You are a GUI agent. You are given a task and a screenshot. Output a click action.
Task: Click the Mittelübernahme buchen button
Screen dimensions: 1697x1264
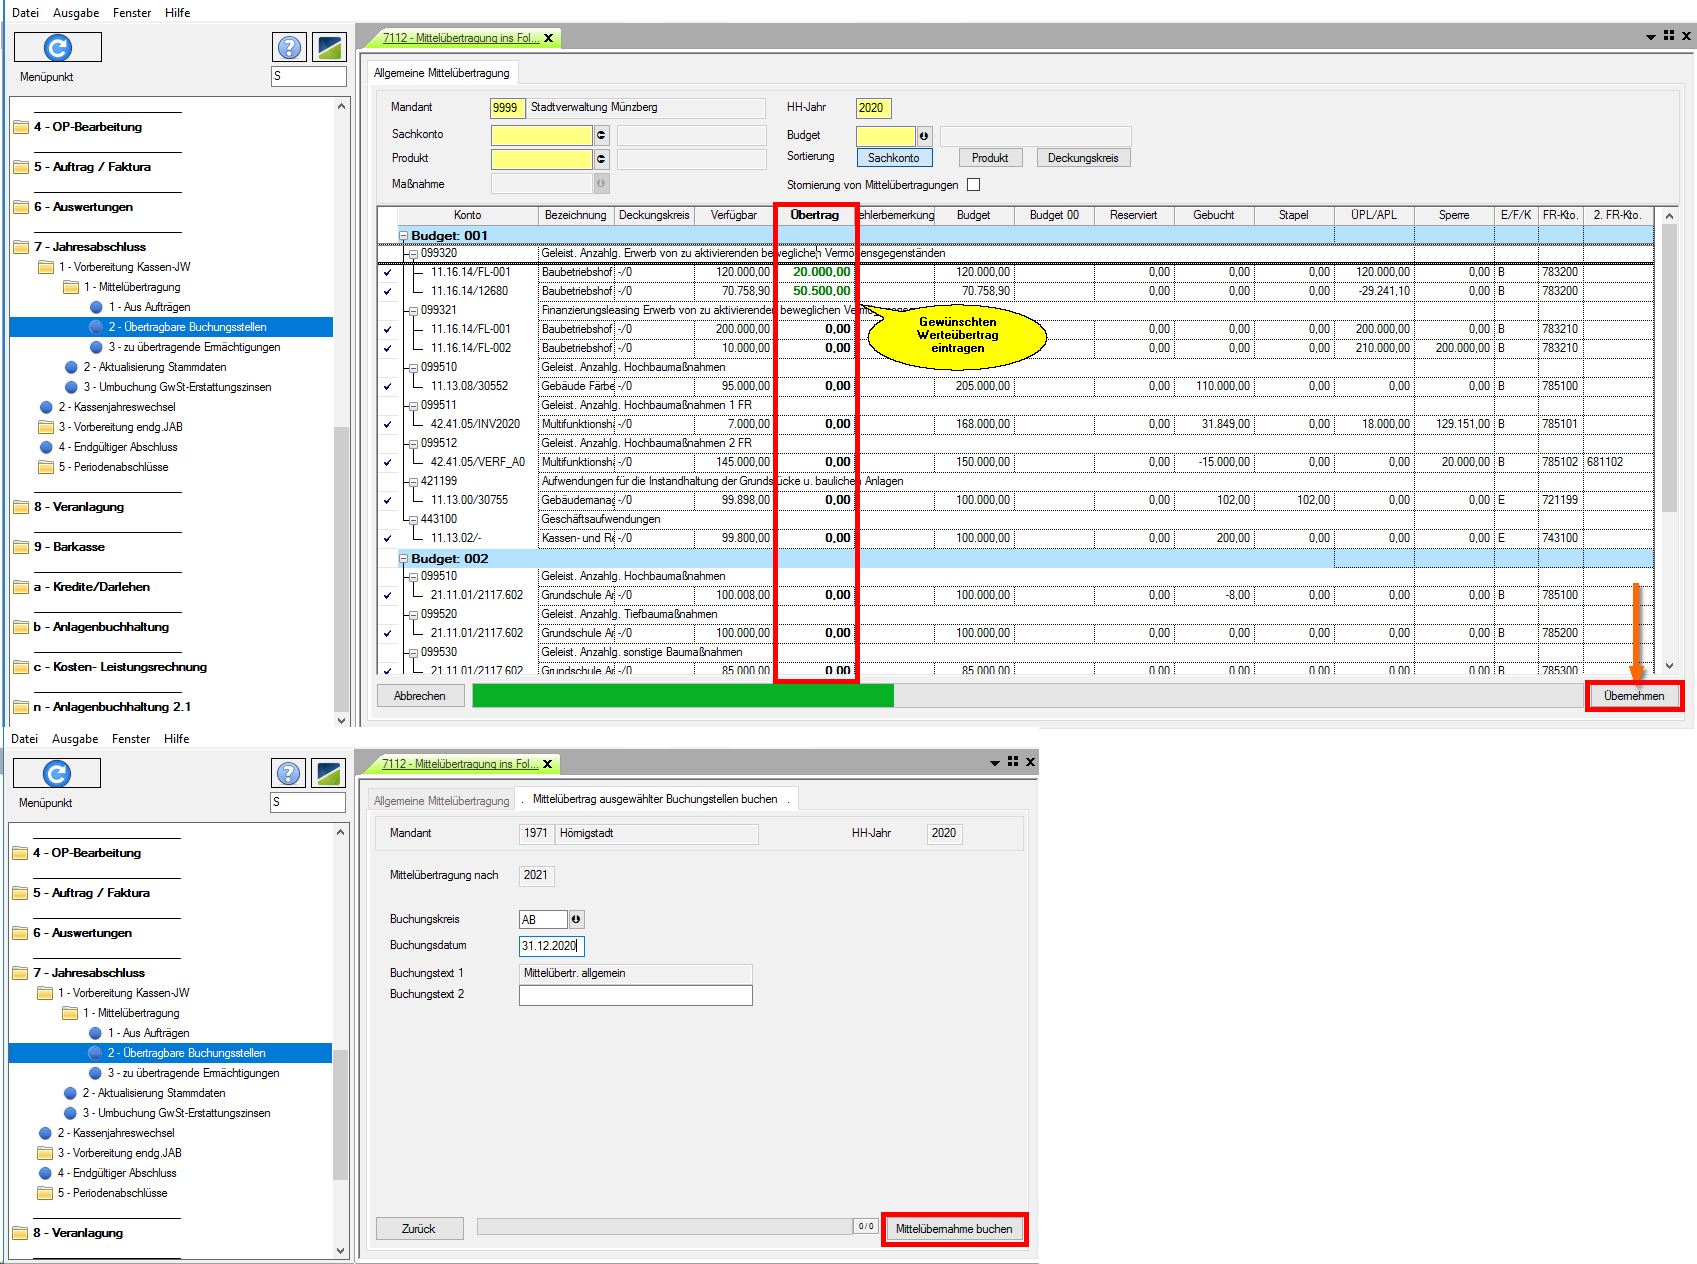pyautogui.click(x=954, y=1229)
